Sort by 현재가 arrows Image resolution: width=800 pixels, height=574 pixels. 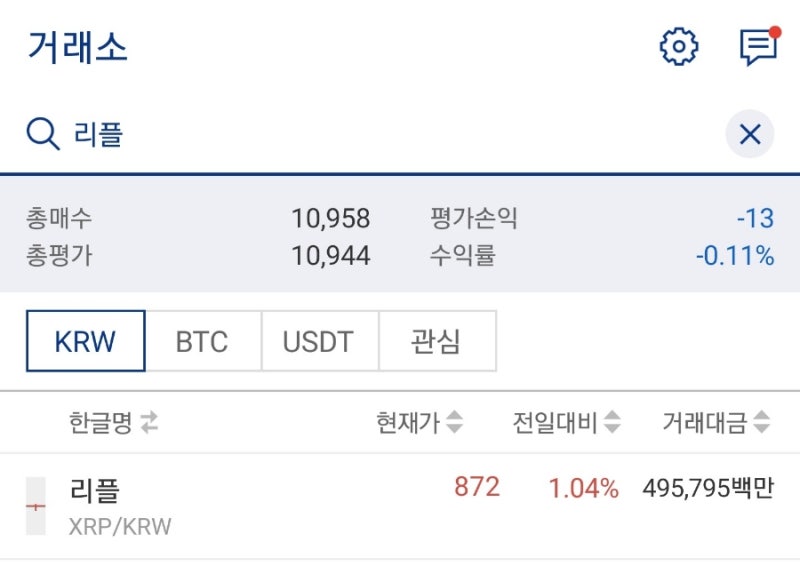pos(455,422)
